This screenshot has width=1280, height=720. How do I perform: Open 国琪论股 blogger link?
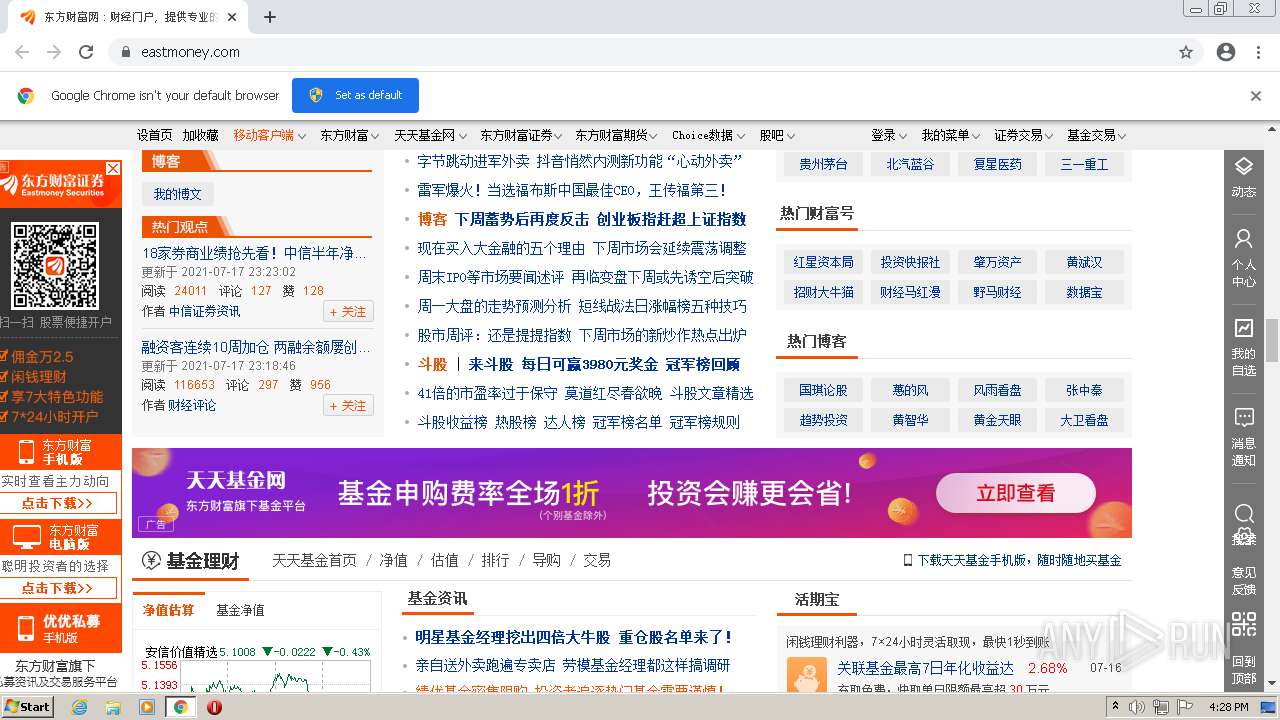click(x=823, y=390)
